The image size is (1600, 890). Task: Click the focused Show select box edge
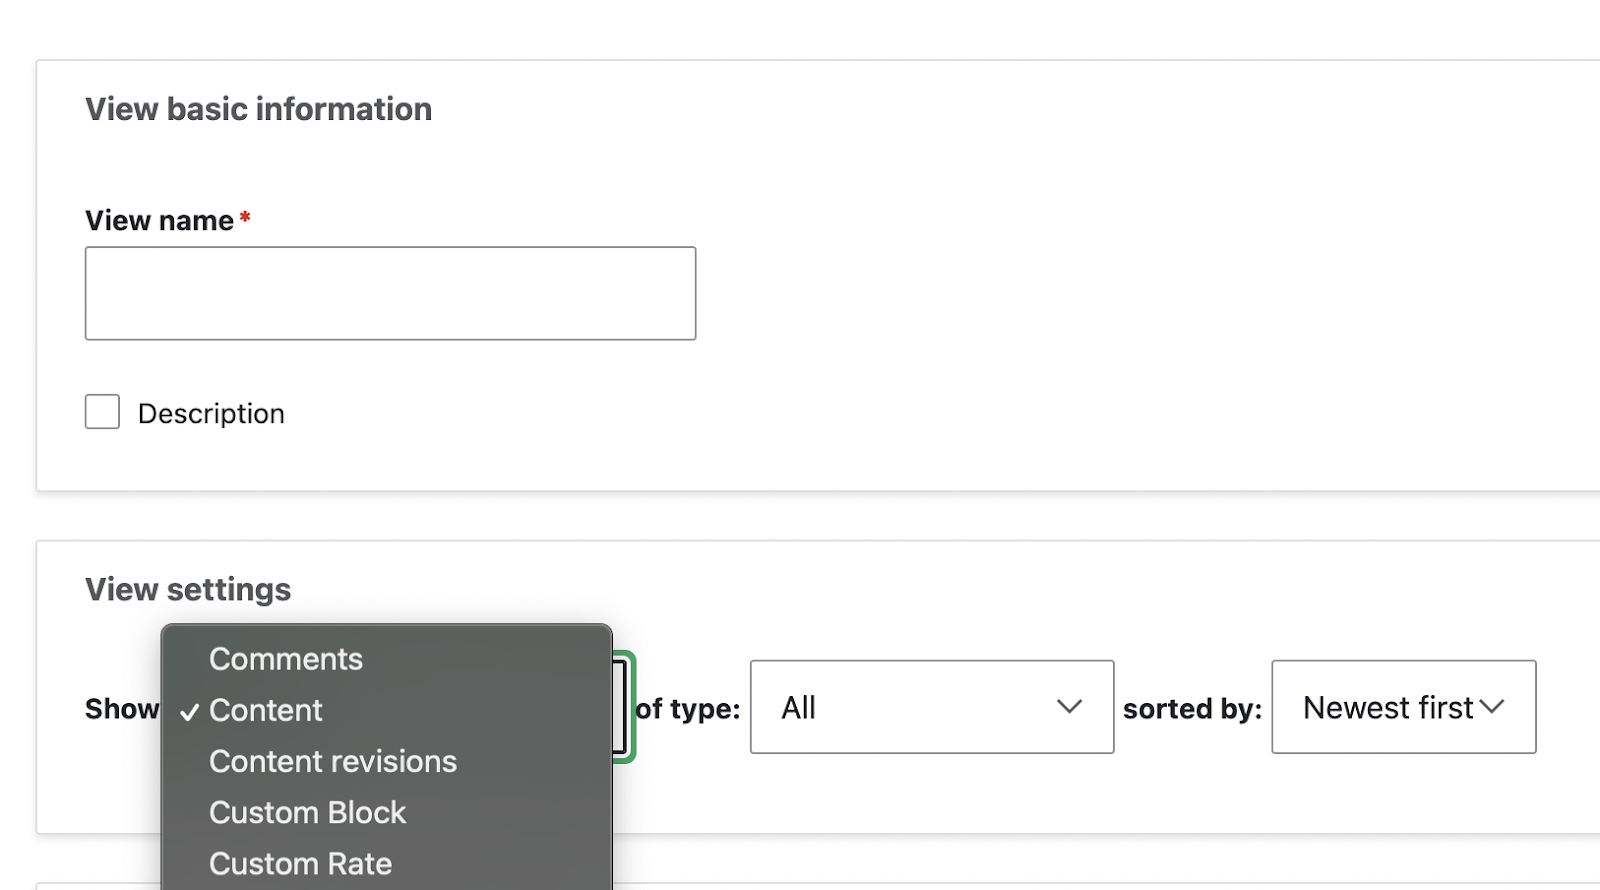623,707
